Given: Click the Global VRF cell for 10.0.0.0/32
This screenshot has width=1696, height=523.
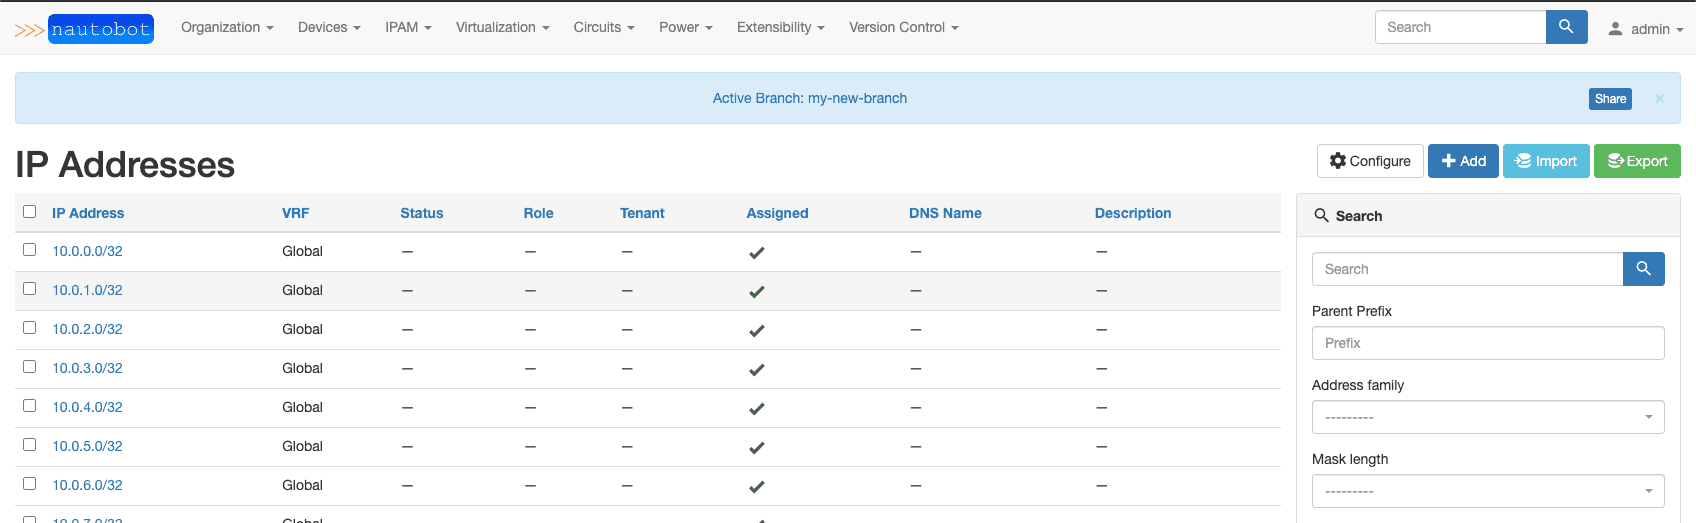Looking at the screenshot, I should point(302,251).
